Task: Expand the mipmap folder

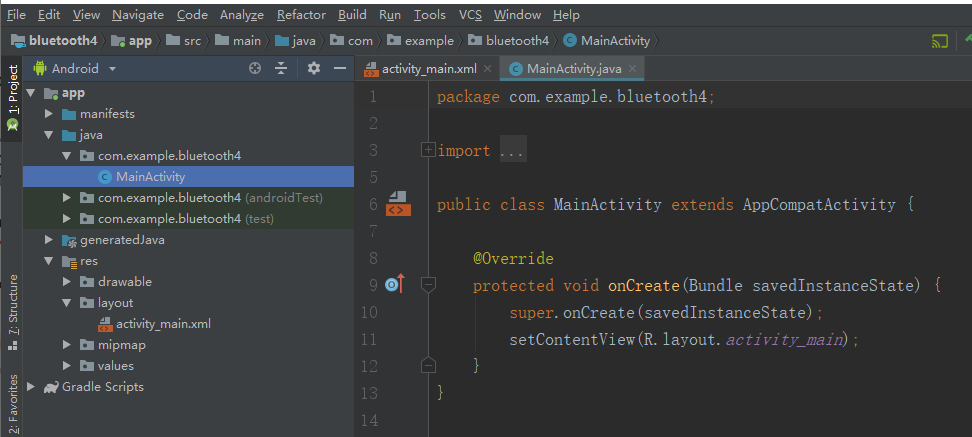Action: click(x=67, y=345)
